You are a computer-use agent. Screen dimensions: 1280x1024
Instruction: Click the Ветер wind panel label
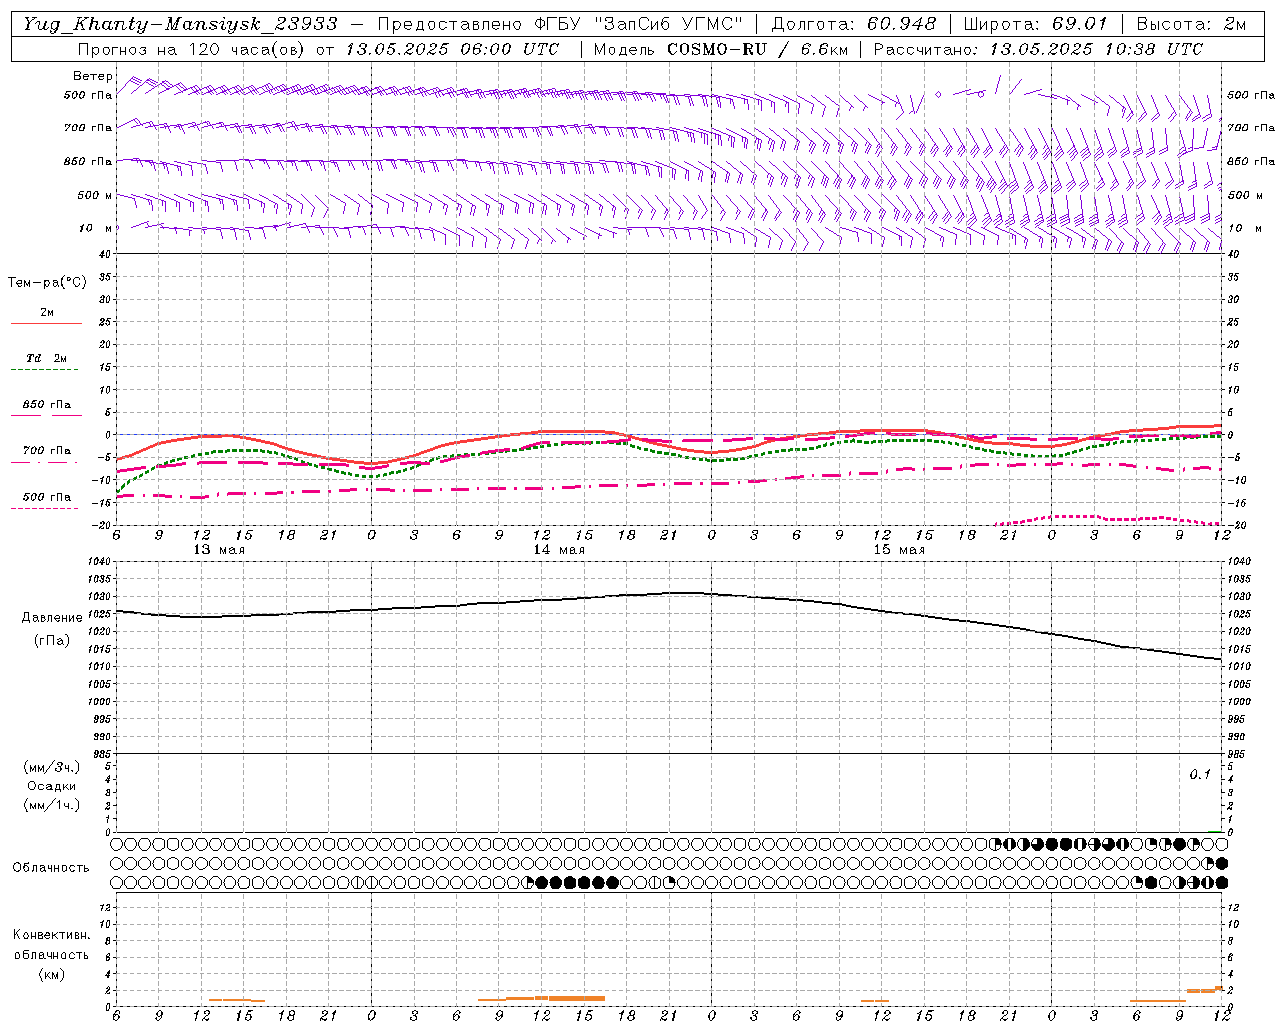click(92, 76)
